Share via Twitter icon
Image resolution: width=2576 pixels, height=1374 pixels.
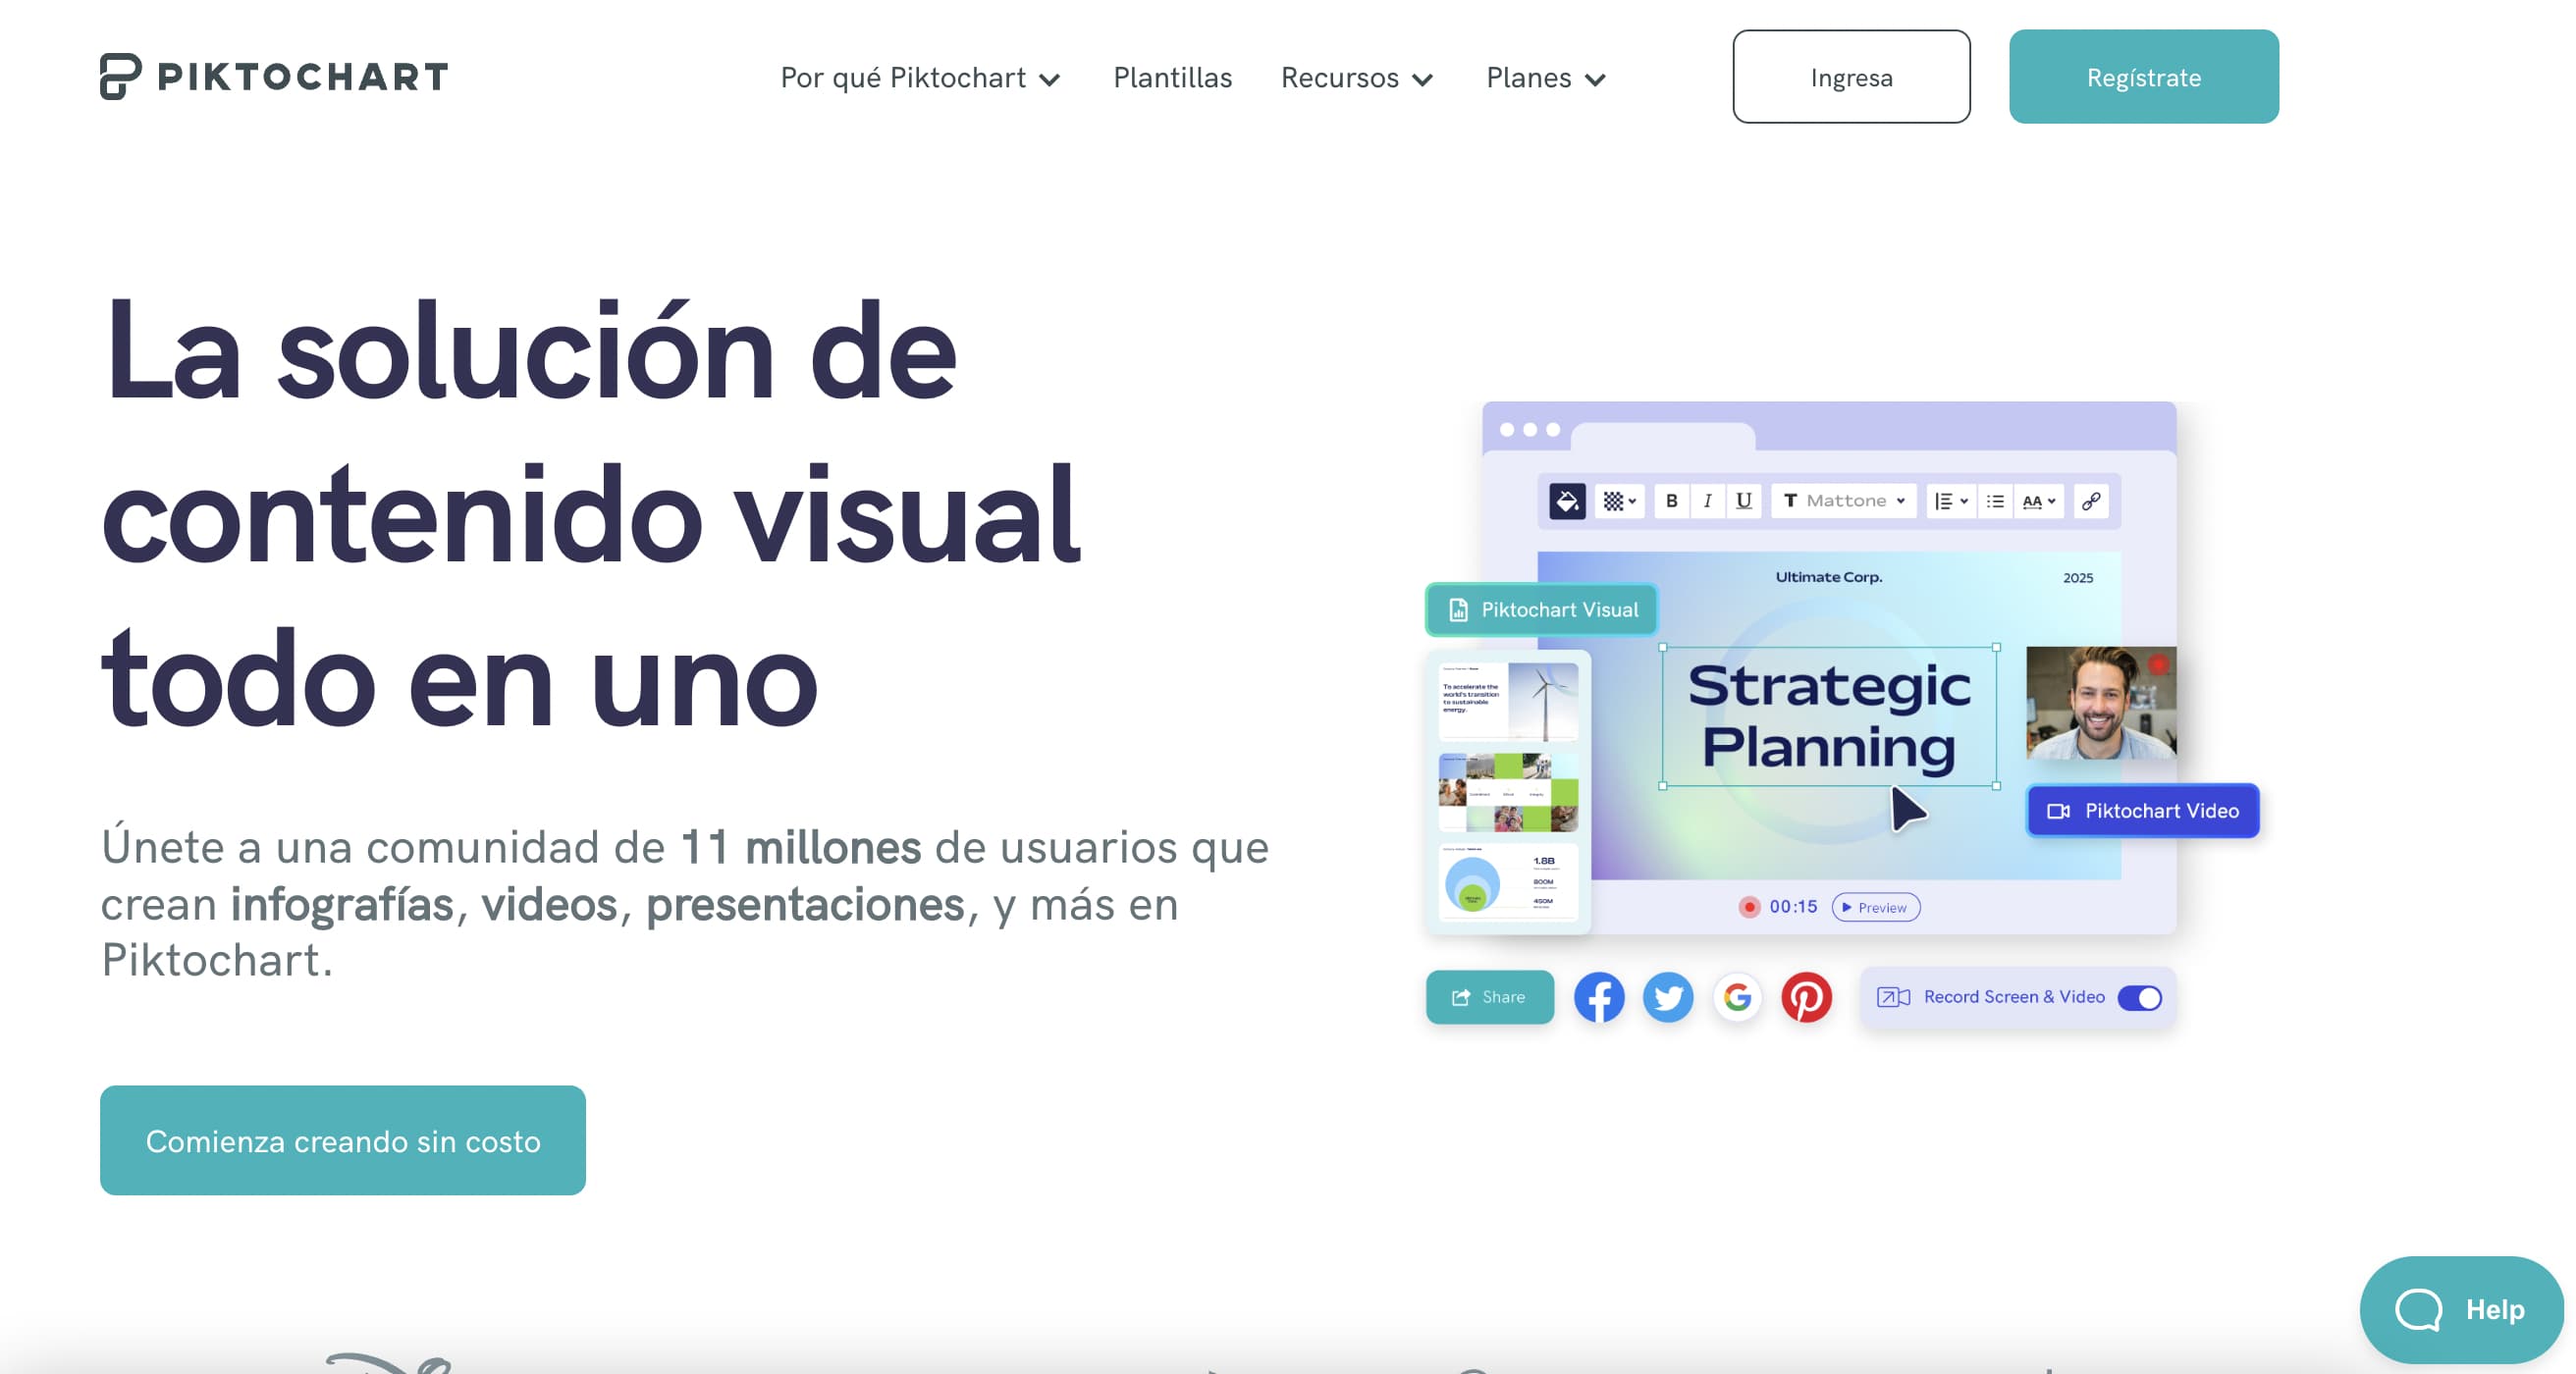click(1668, 997)
